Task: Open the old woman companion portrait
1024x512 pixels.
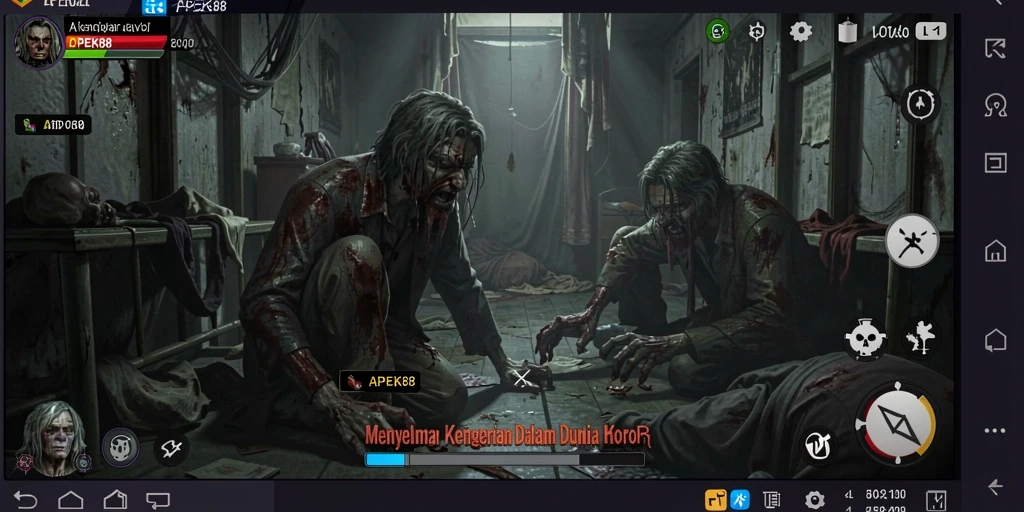Action: pos(54,438)
